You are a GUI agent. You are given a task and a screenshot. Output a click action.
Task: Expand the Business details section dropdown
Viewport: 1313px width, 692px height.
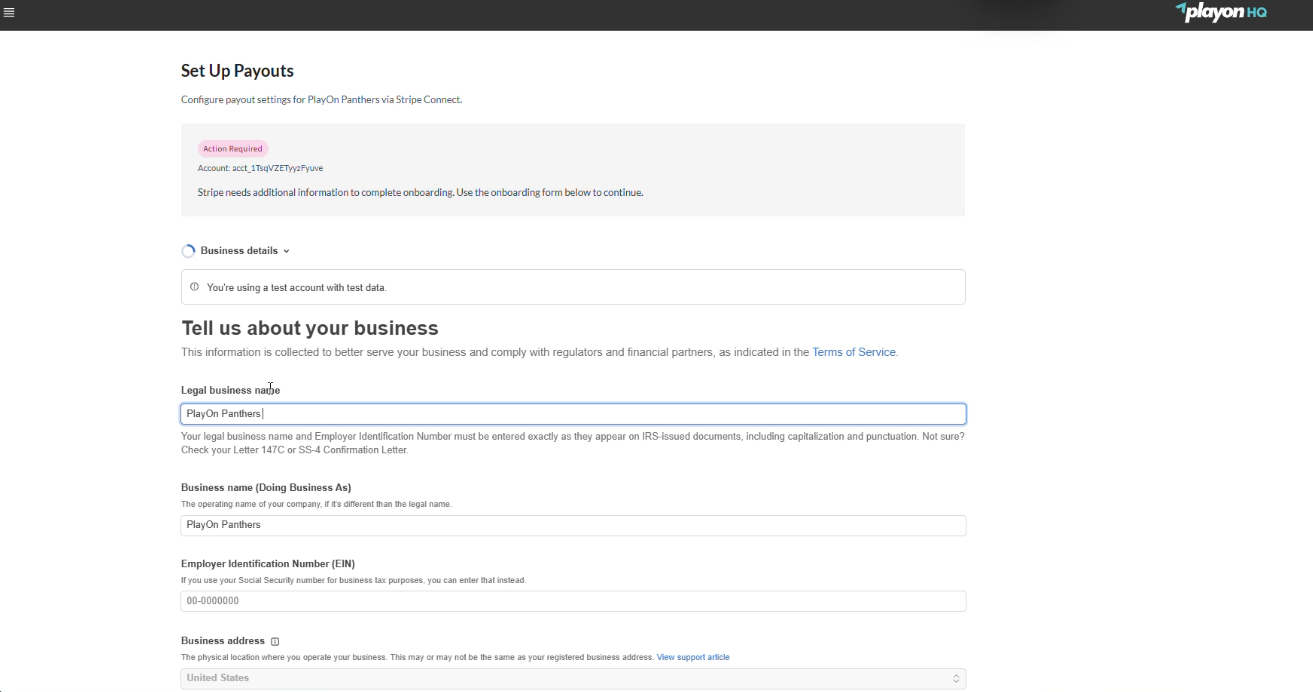[x=245, y=251]
